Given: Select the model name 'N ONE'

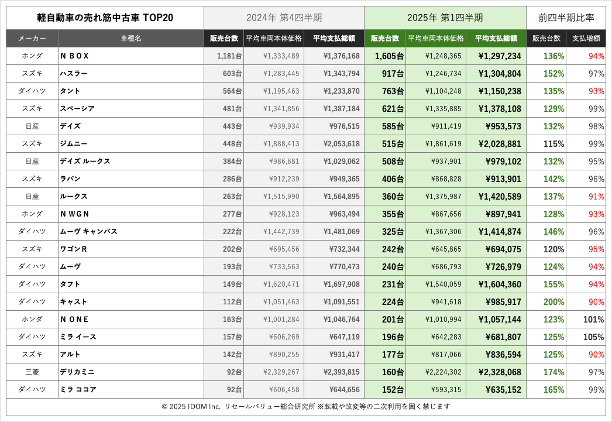Looking at the screenshot, I should [75, 319].
